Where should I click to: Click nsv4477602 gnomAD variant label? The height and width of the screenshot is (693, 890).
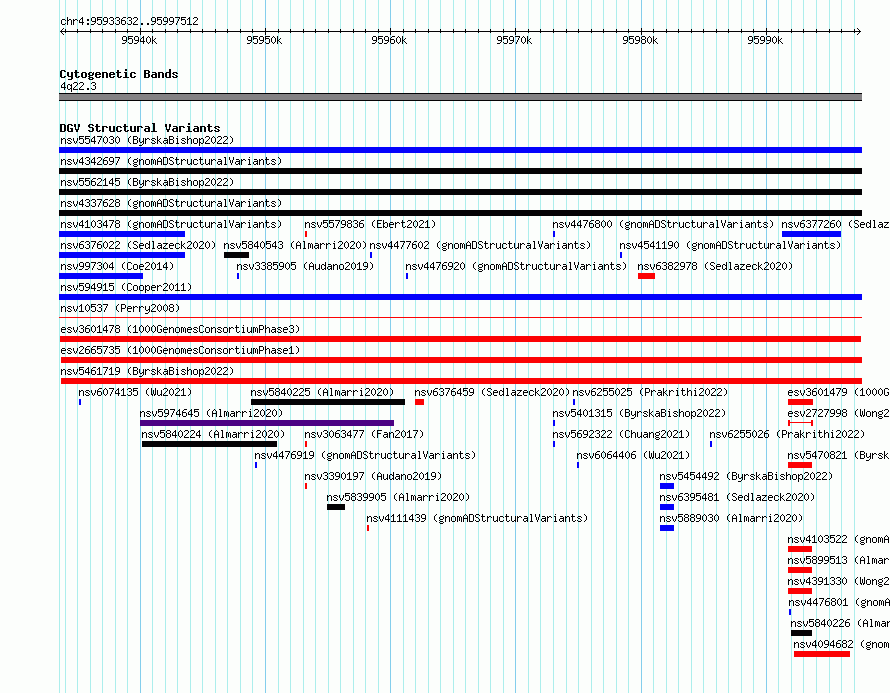pyautogui.click(x=480, y=245)
